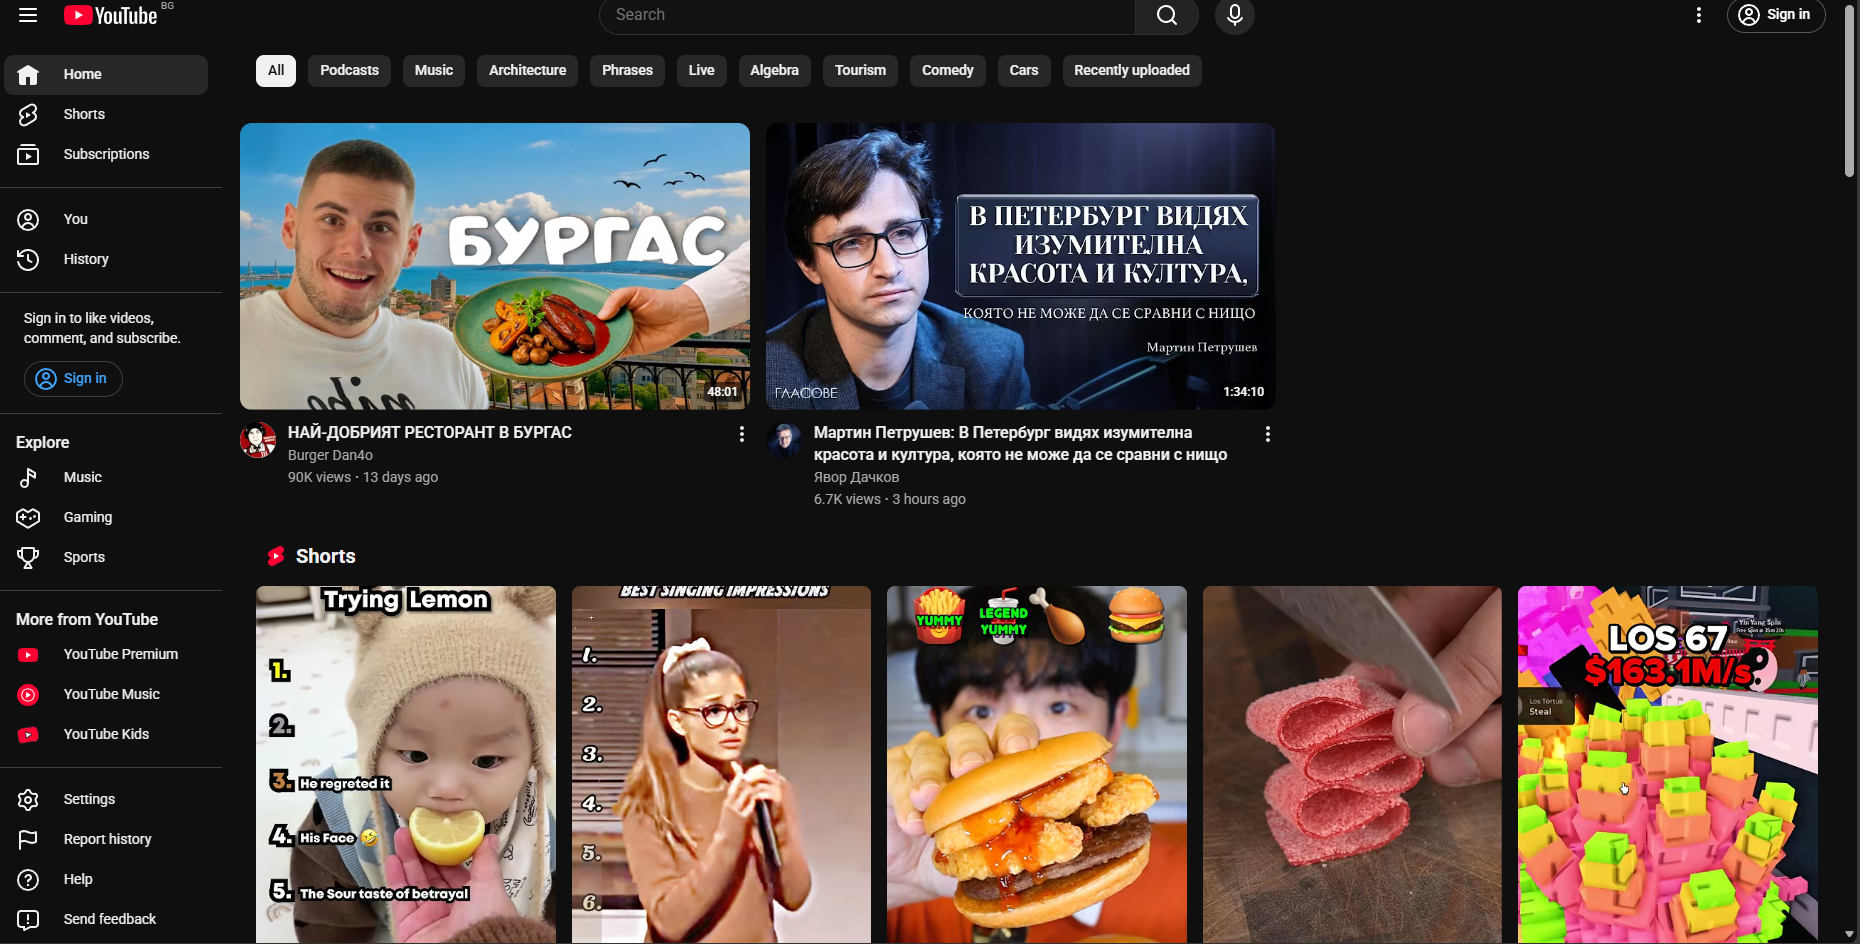
Task: Select the Comedy filter chip
Action: 948,71
